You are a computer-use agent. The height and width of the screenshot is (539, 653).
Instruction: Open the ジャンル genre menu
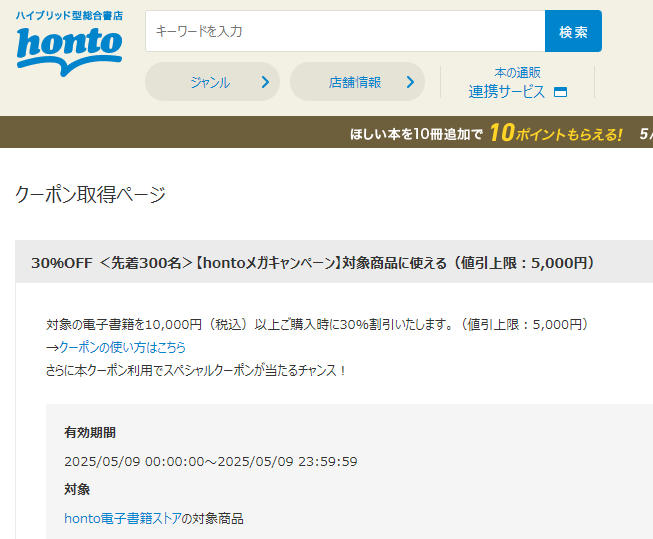(212, 82)
